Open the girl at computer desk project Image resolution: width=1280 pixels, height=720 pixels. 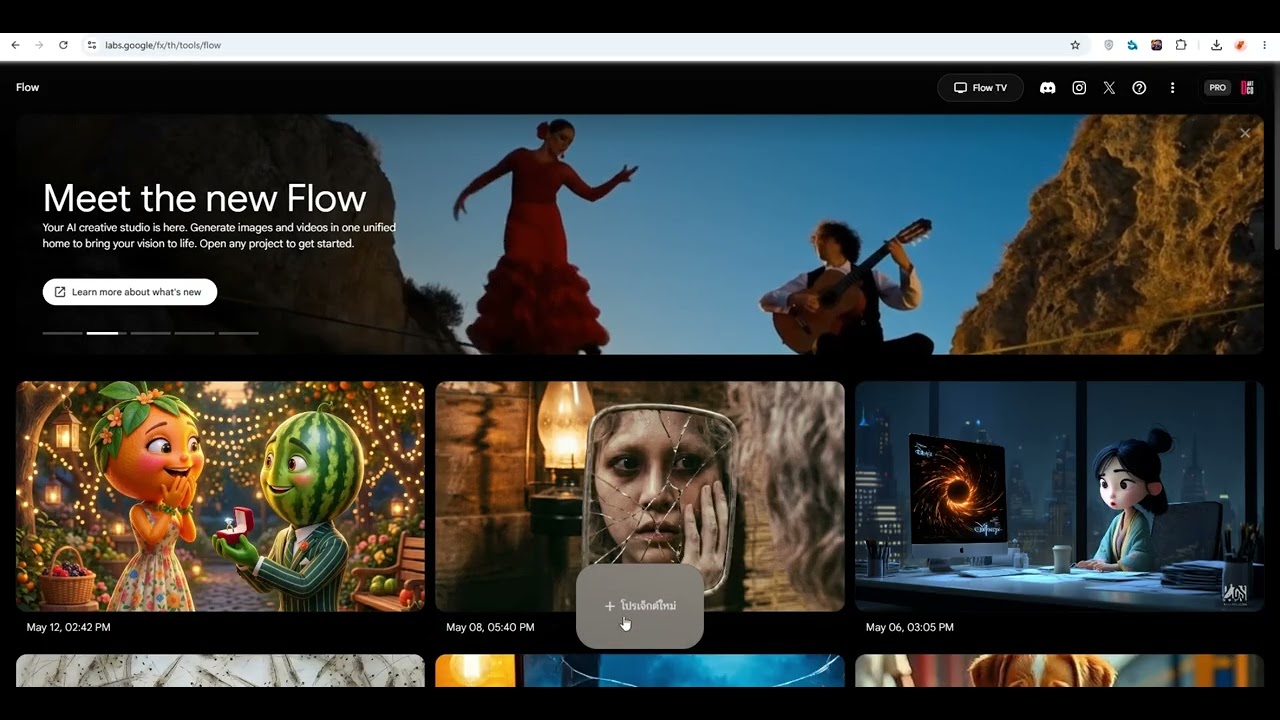coord(1059,496)
